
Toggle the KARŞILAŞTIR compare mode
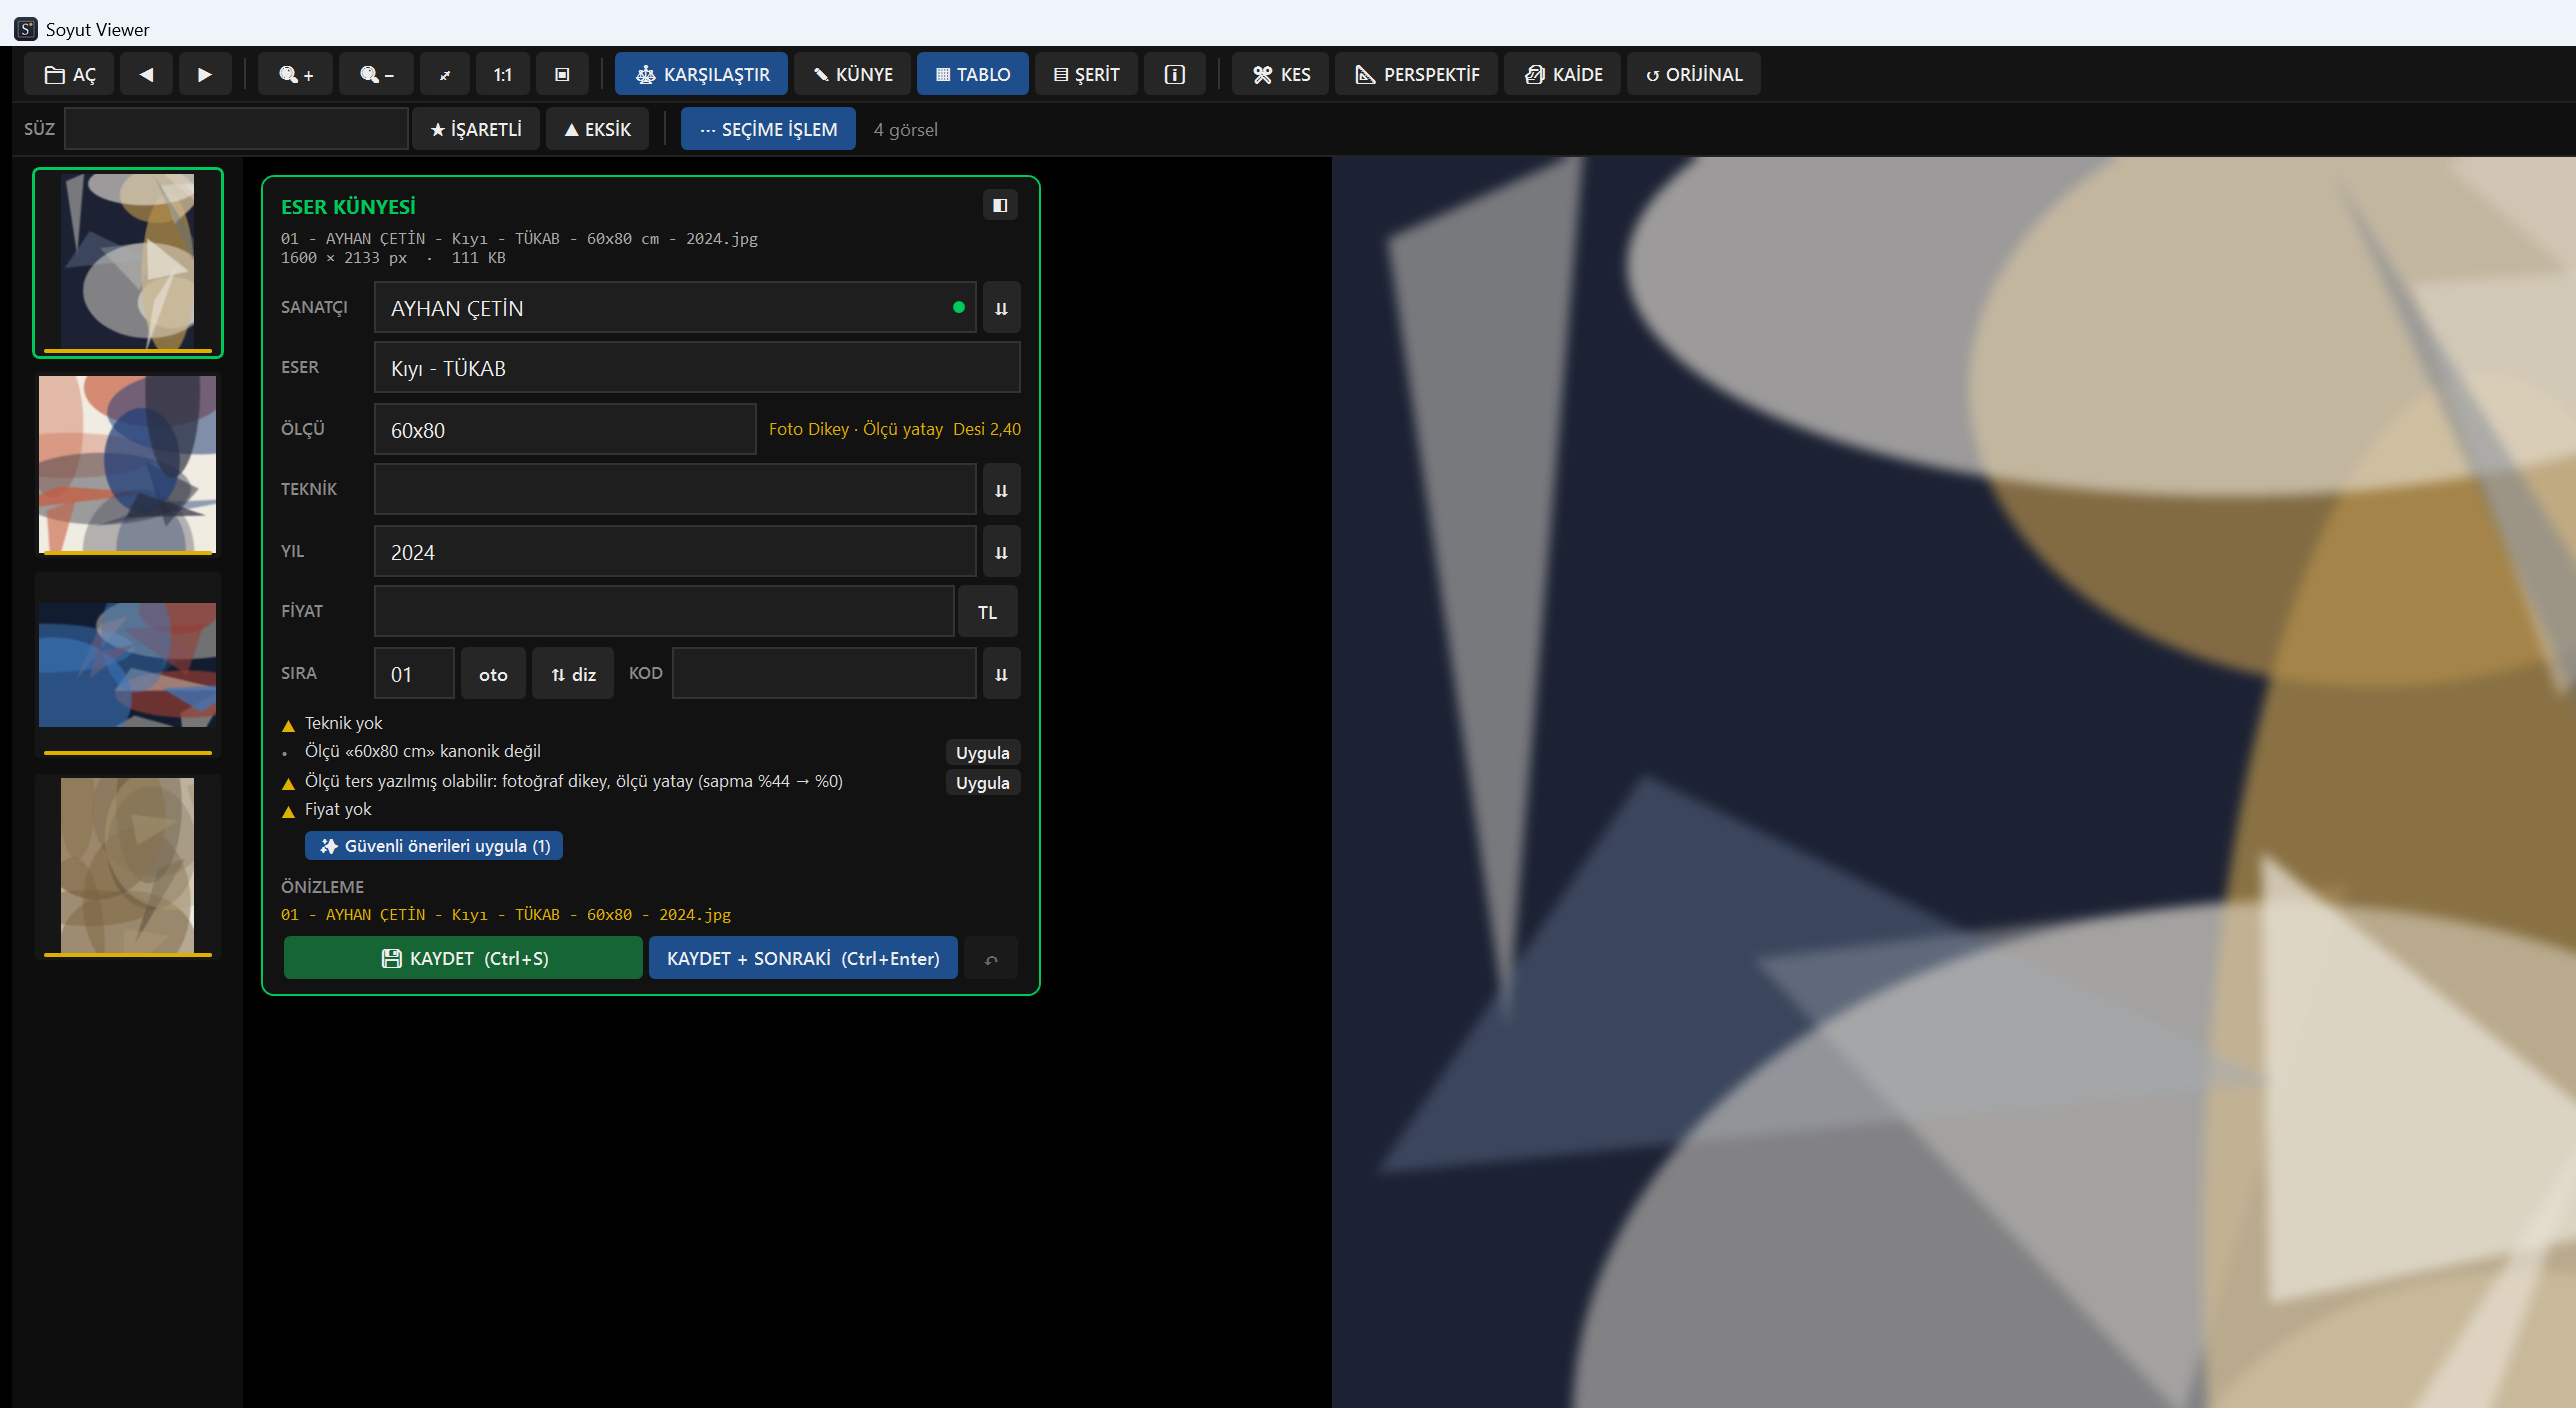click(702, 74)
